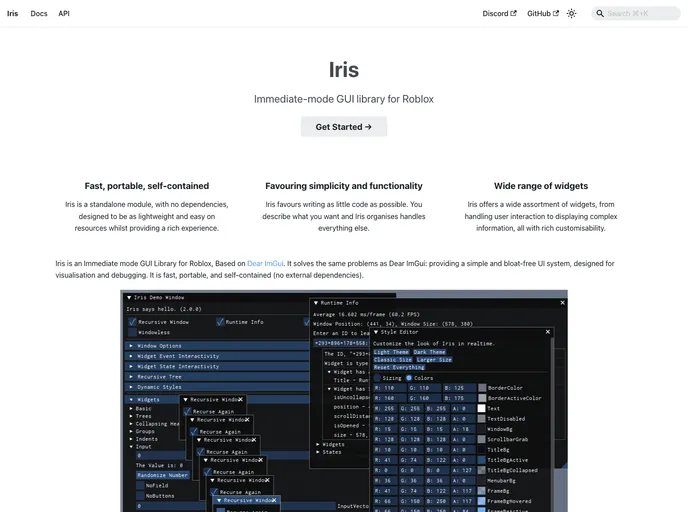The height and width of the screenshot is (512, 688).
Task: Open the white Text color swatch
Action: (x=482, y=408)
